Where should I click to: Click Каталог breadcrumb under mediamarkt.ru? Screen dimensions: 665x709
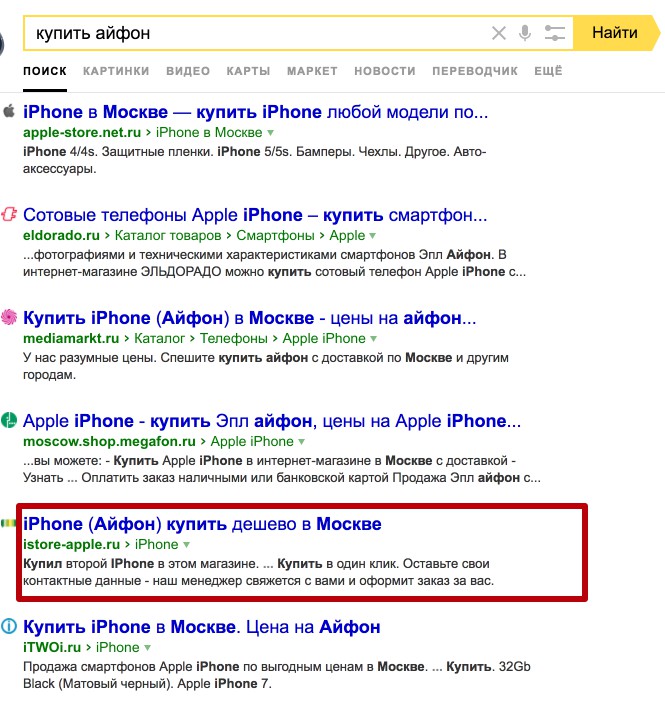tap(160, 339)
